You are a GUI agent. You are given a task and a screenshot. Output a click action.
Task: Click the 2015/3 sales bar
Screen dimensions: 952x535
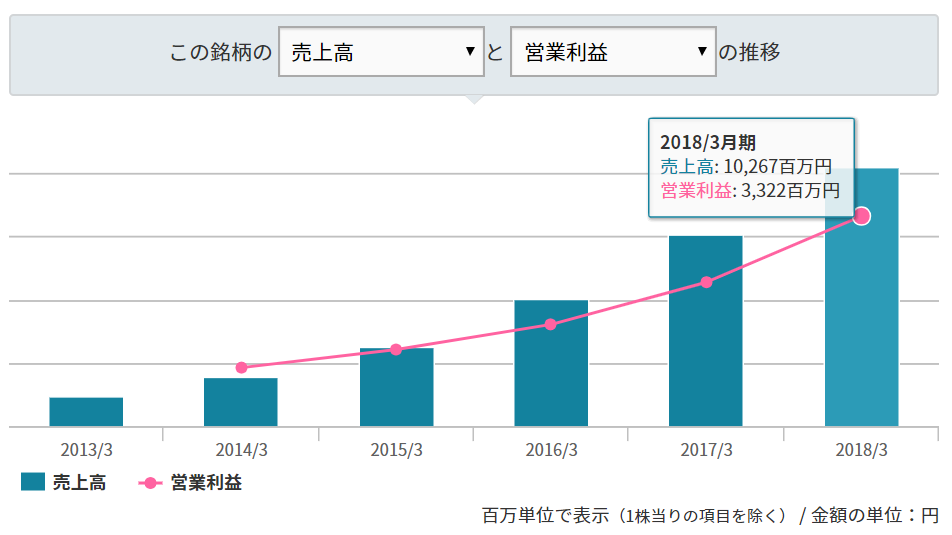click(396, 390)
